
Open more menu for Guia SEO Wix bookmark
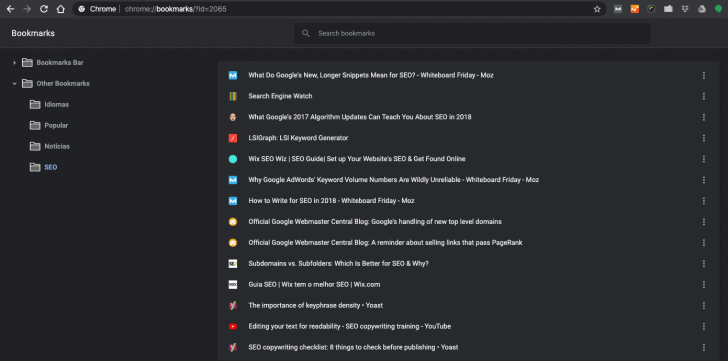click(704, 284)
